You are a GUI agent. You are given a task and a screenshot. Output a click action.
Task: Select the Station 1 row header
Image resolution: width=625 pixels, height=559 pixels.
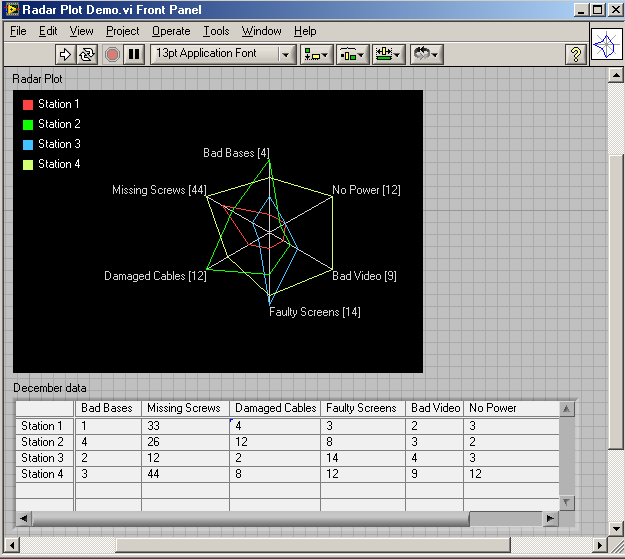click(45, 426)
